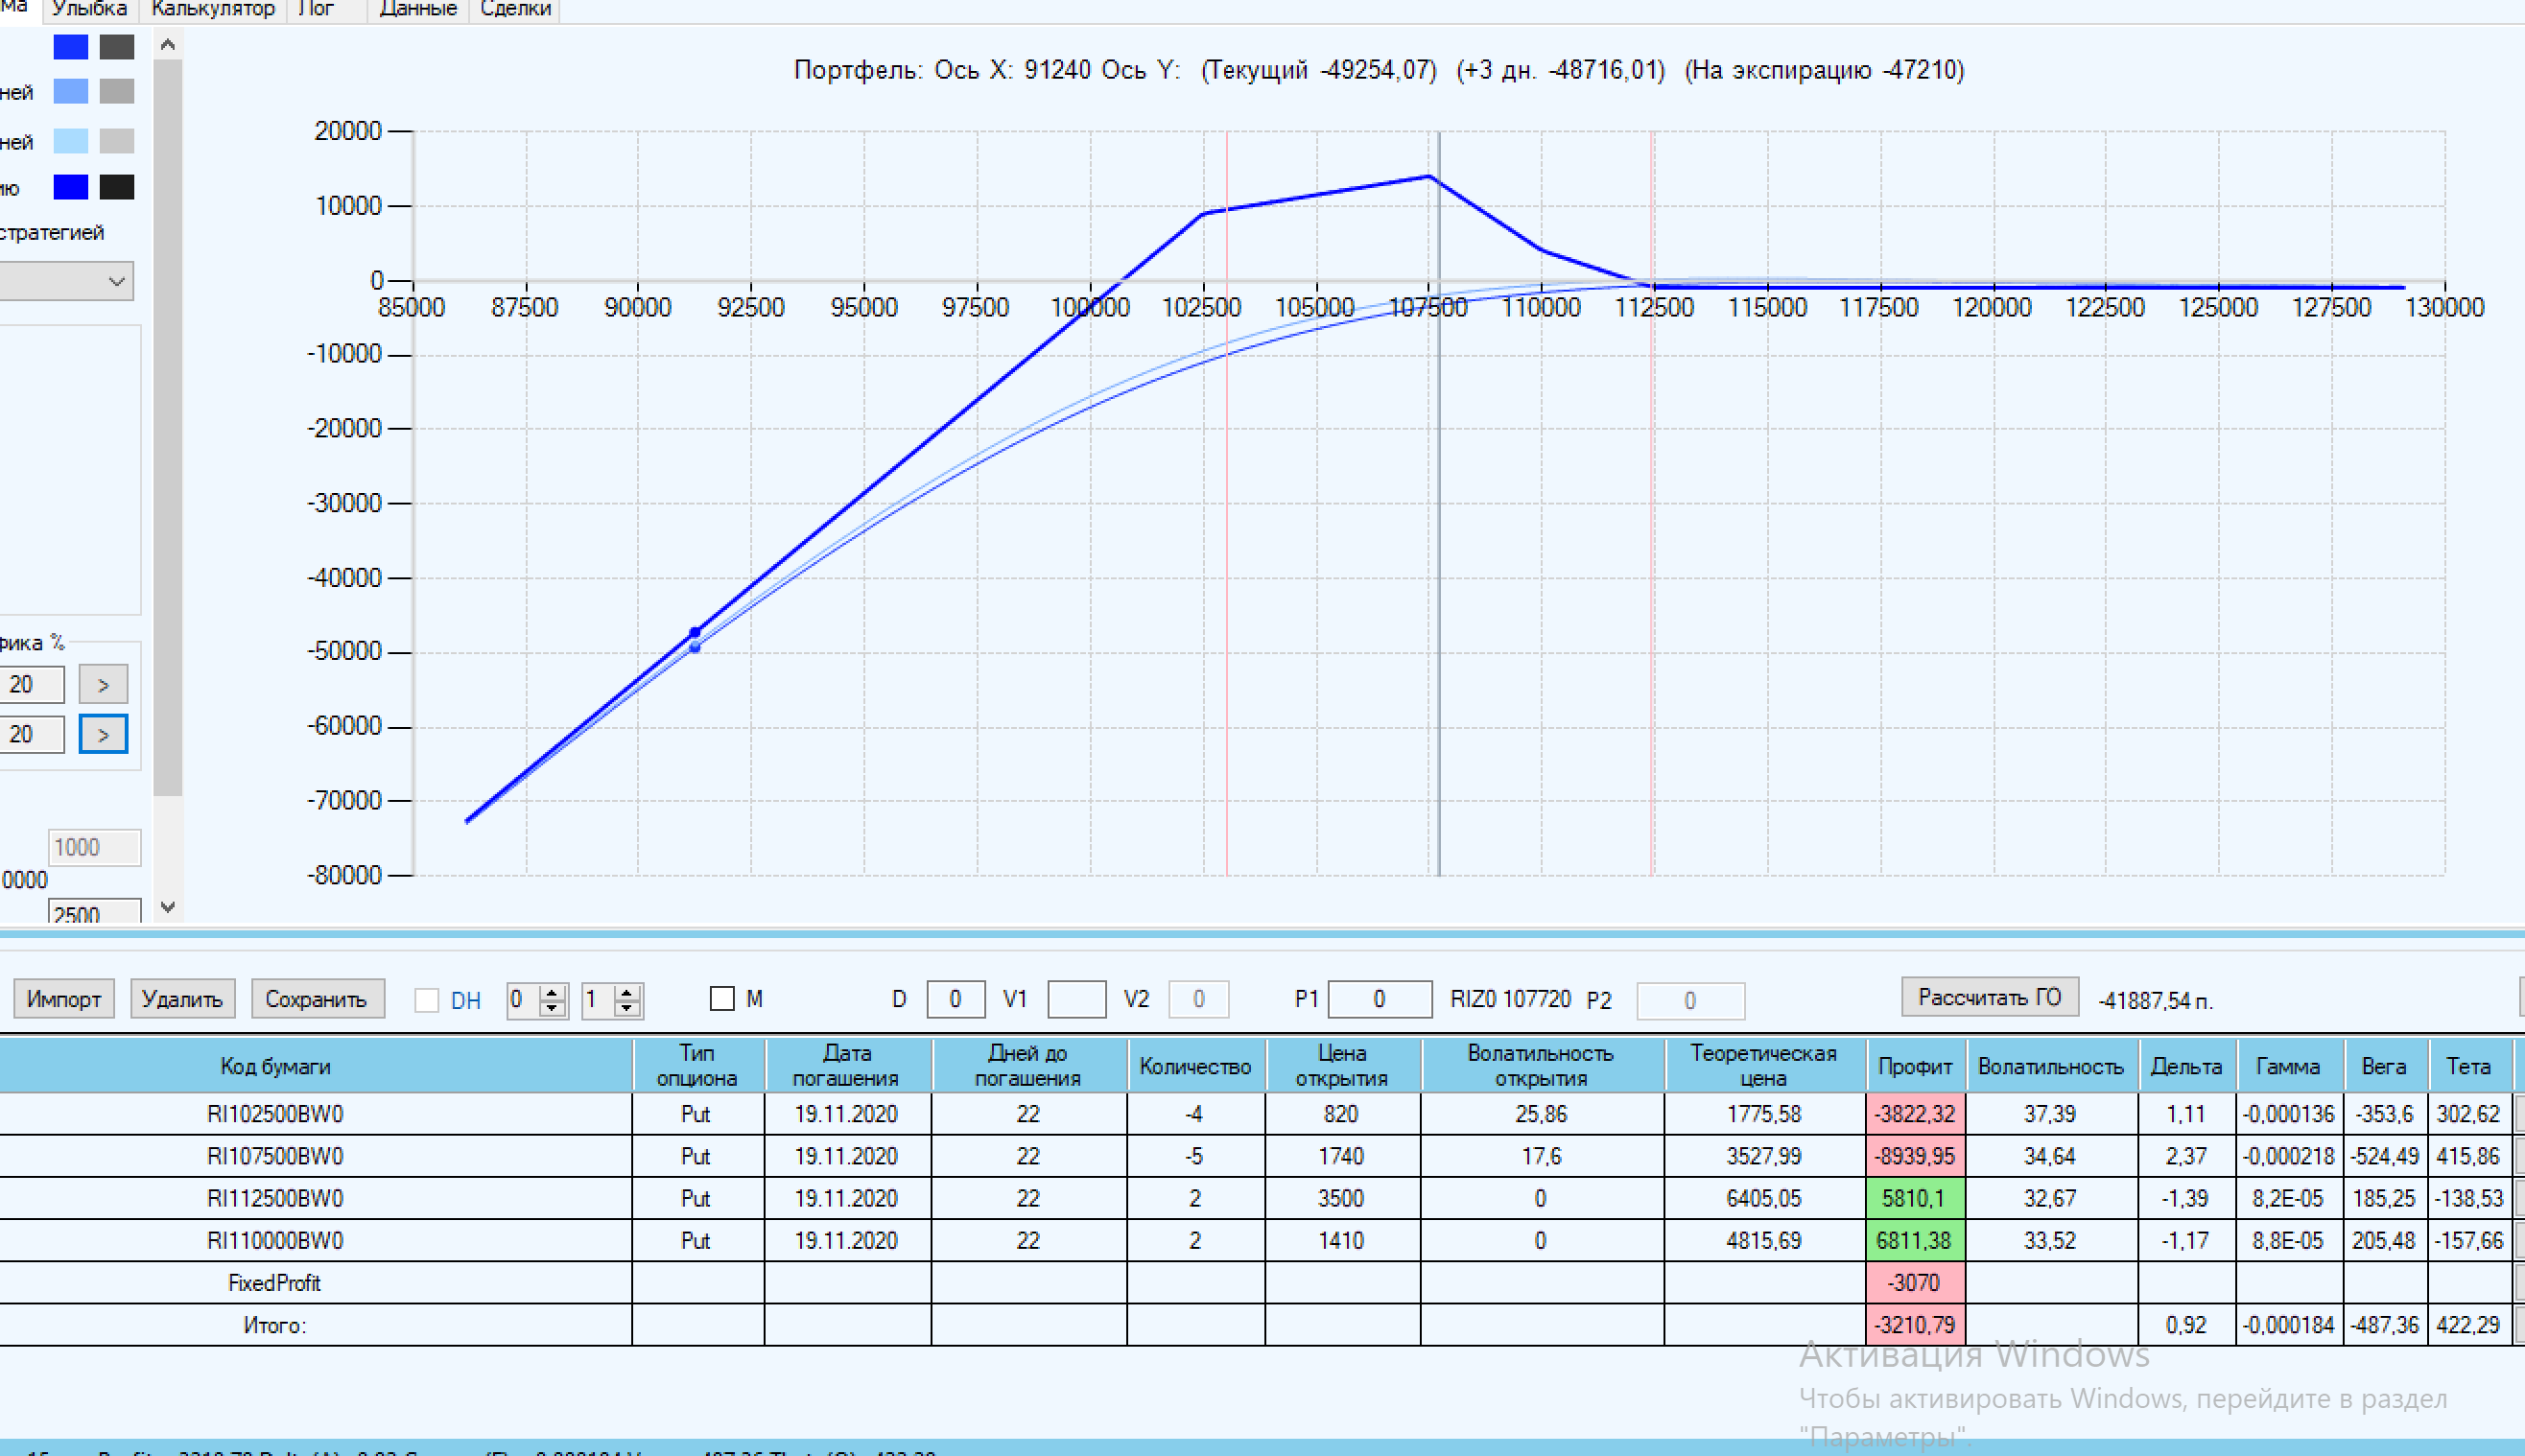Click the Сохранить button
This screenshot has width=2525, height=1456.
pos(316,999)
